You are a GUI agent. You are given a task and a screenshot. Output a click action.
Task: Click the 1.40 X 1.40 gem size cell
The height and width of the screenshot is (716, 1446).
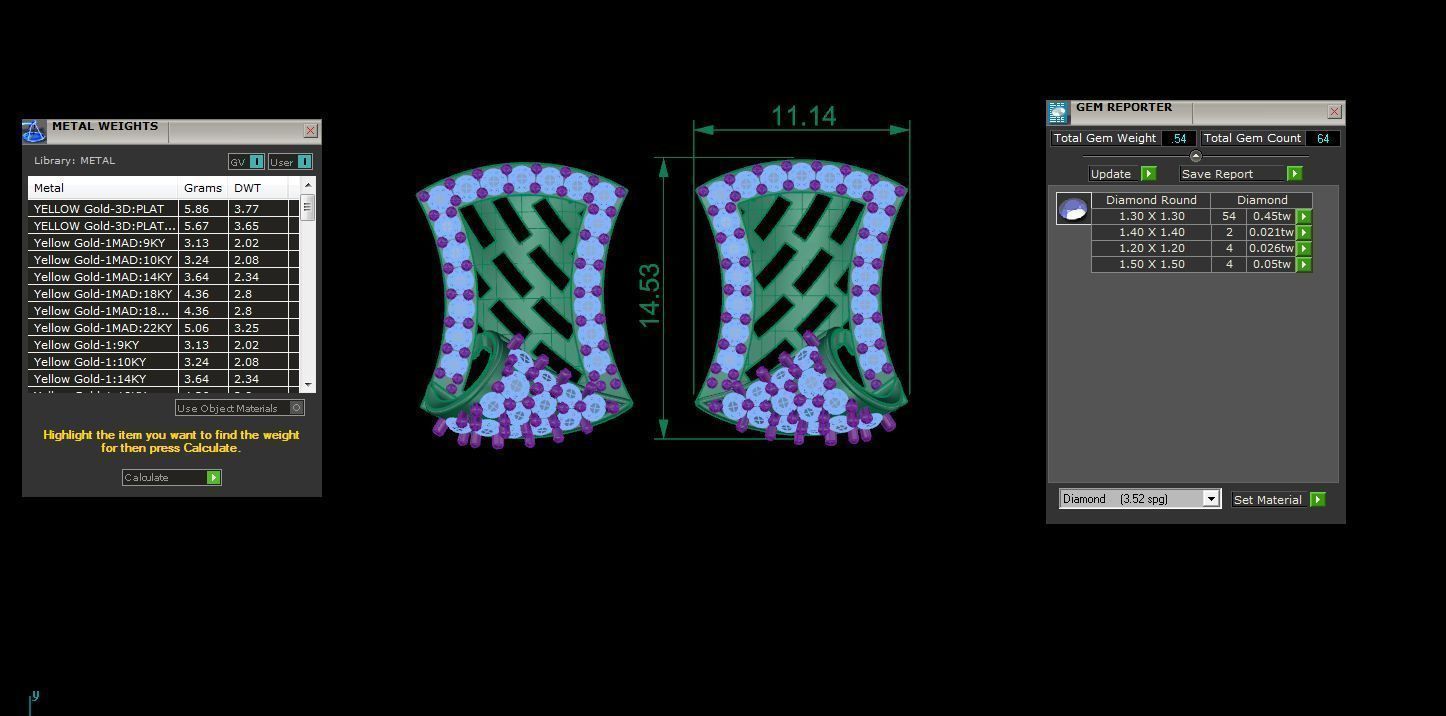tap(1151, 232)
